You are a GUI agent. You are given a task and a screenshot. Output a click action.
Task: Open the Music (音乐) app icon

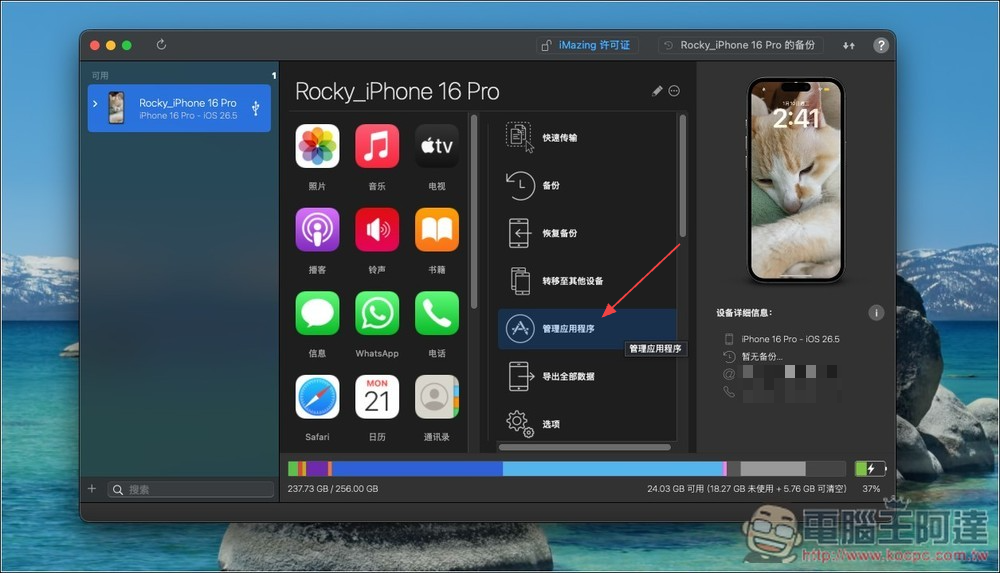tap(377, 146)
